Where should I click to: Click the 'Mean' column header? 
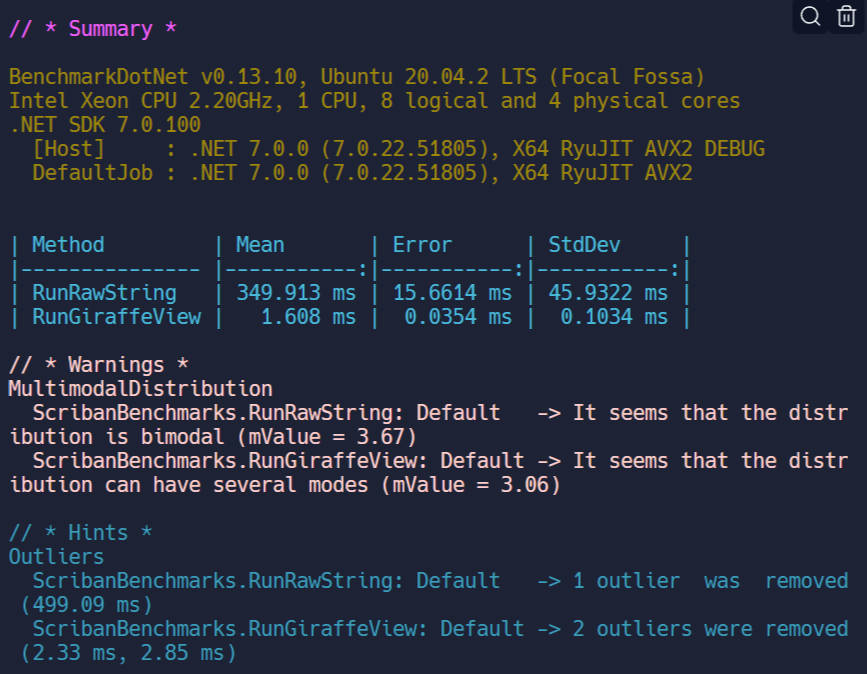tap(260, 245)
